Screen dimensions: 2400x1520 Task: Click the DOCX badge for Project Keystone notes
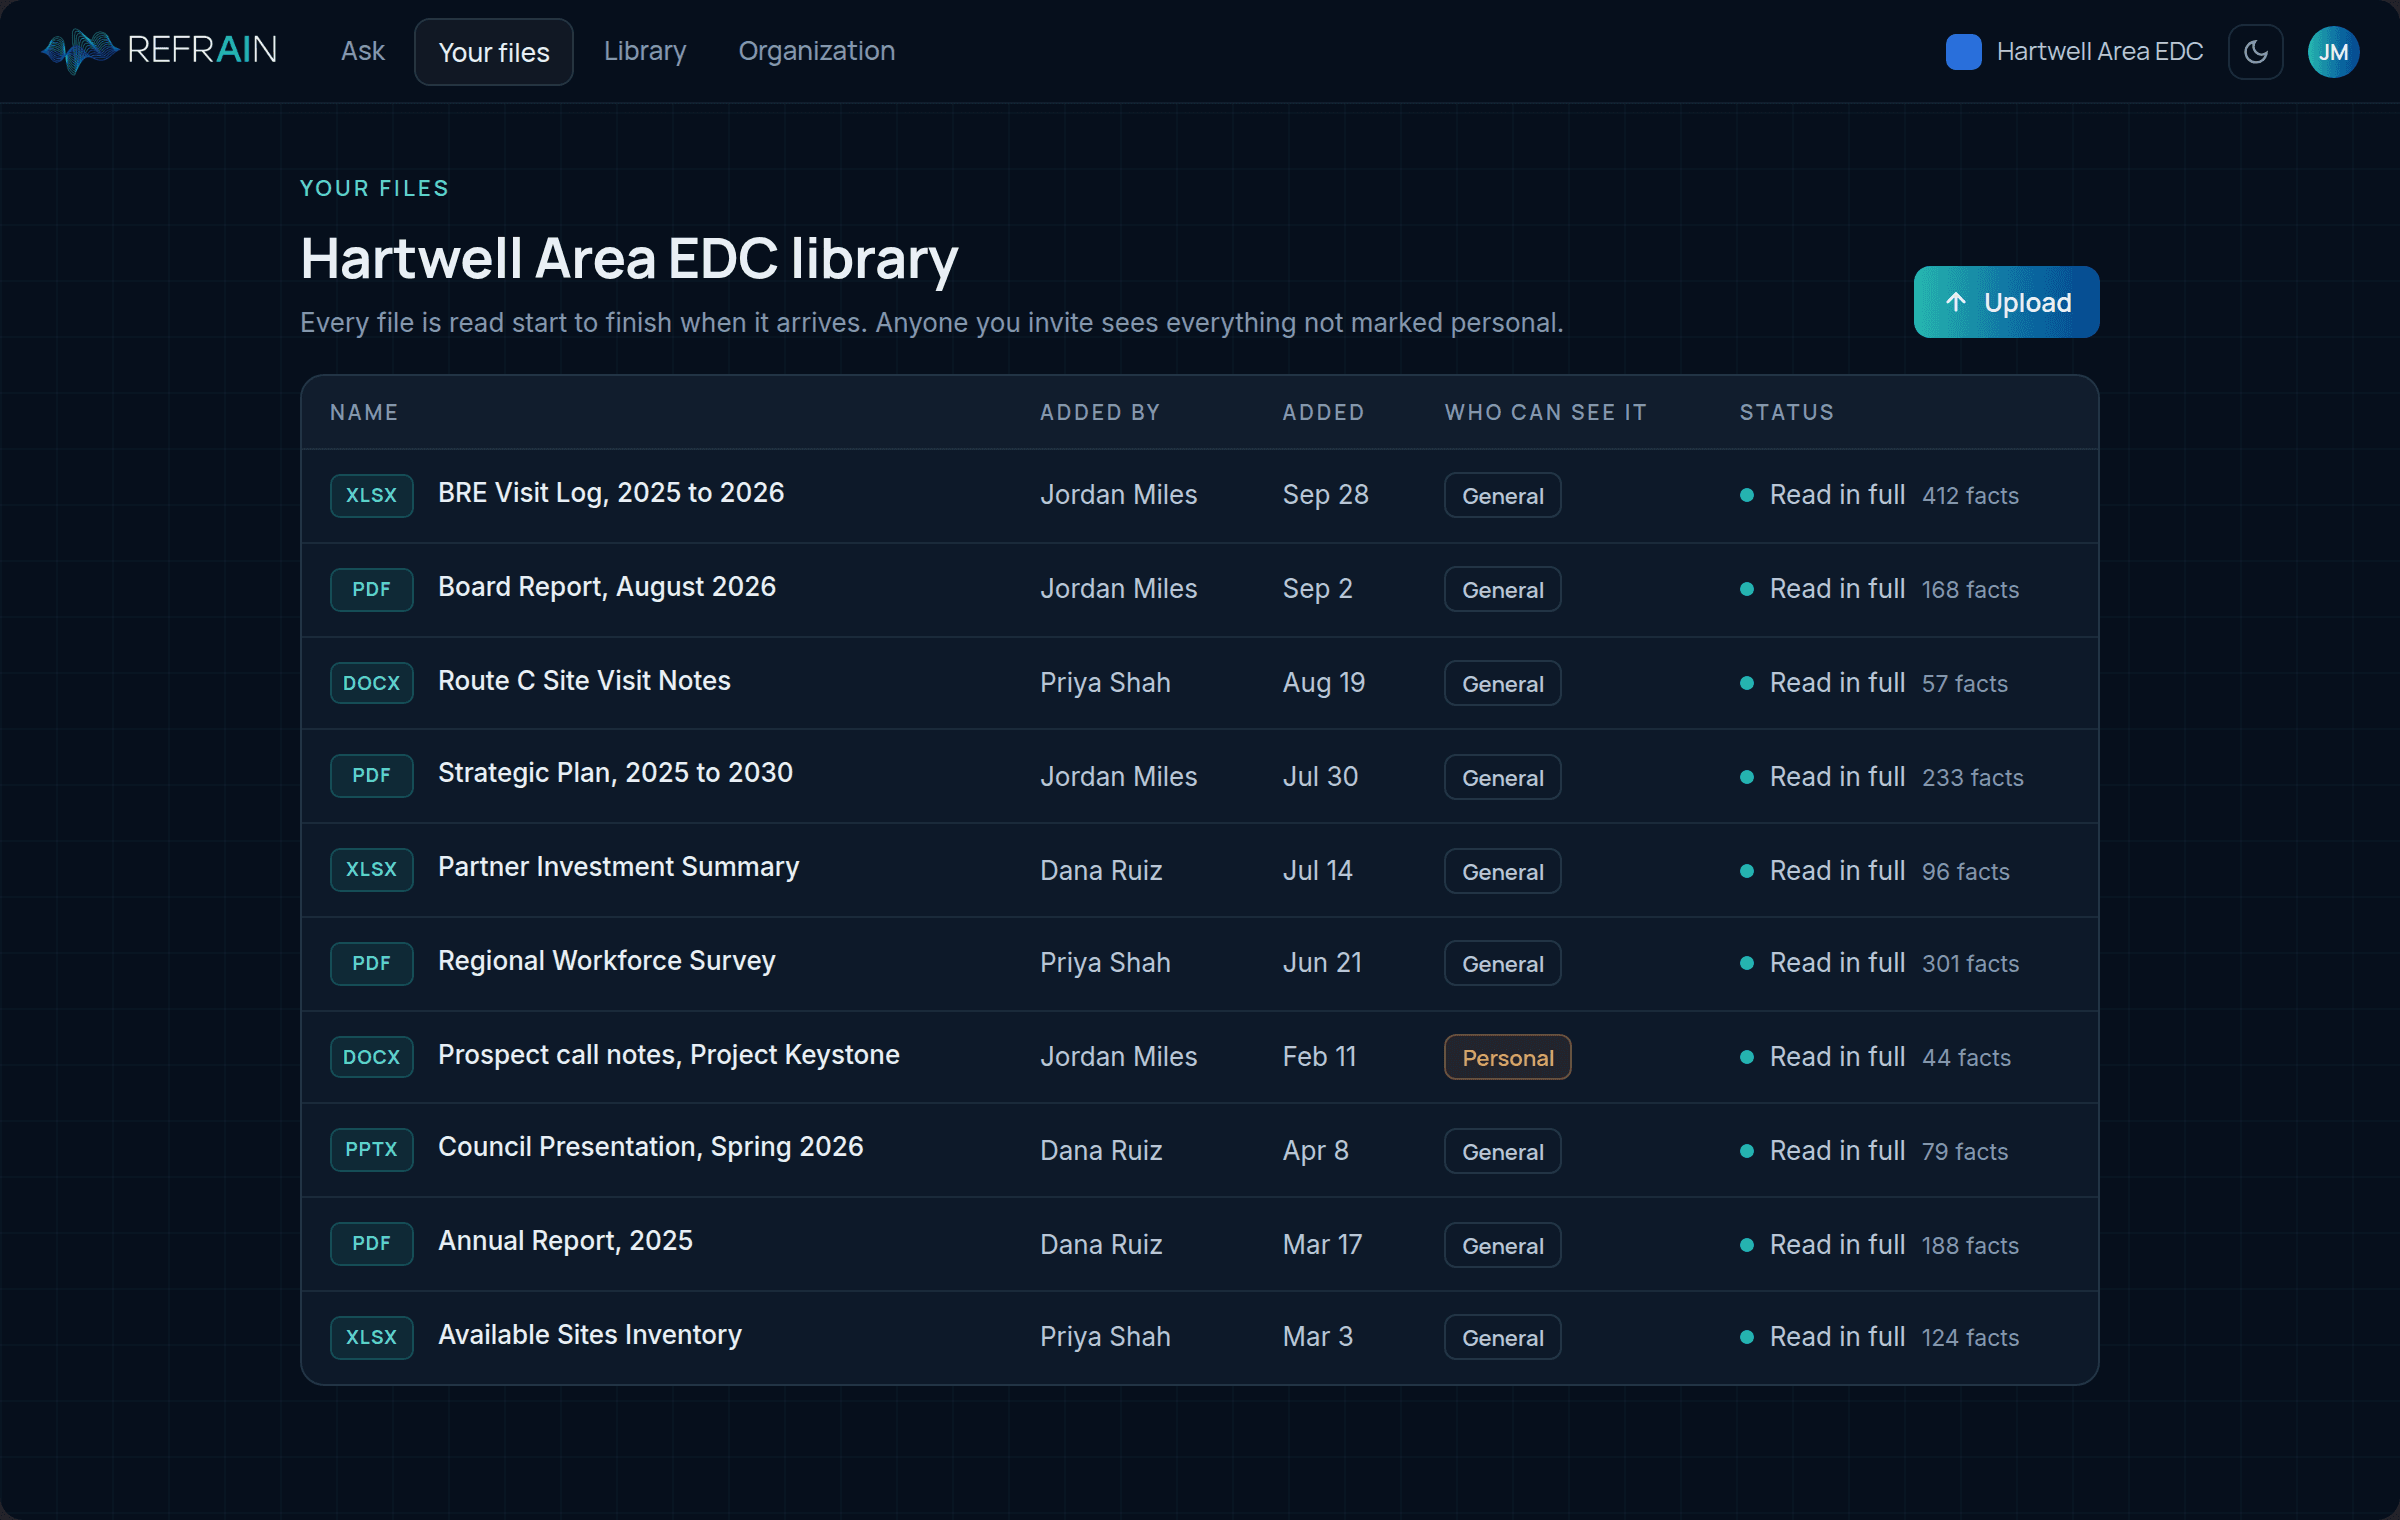pyautogui.click(x=371, y=1057)
